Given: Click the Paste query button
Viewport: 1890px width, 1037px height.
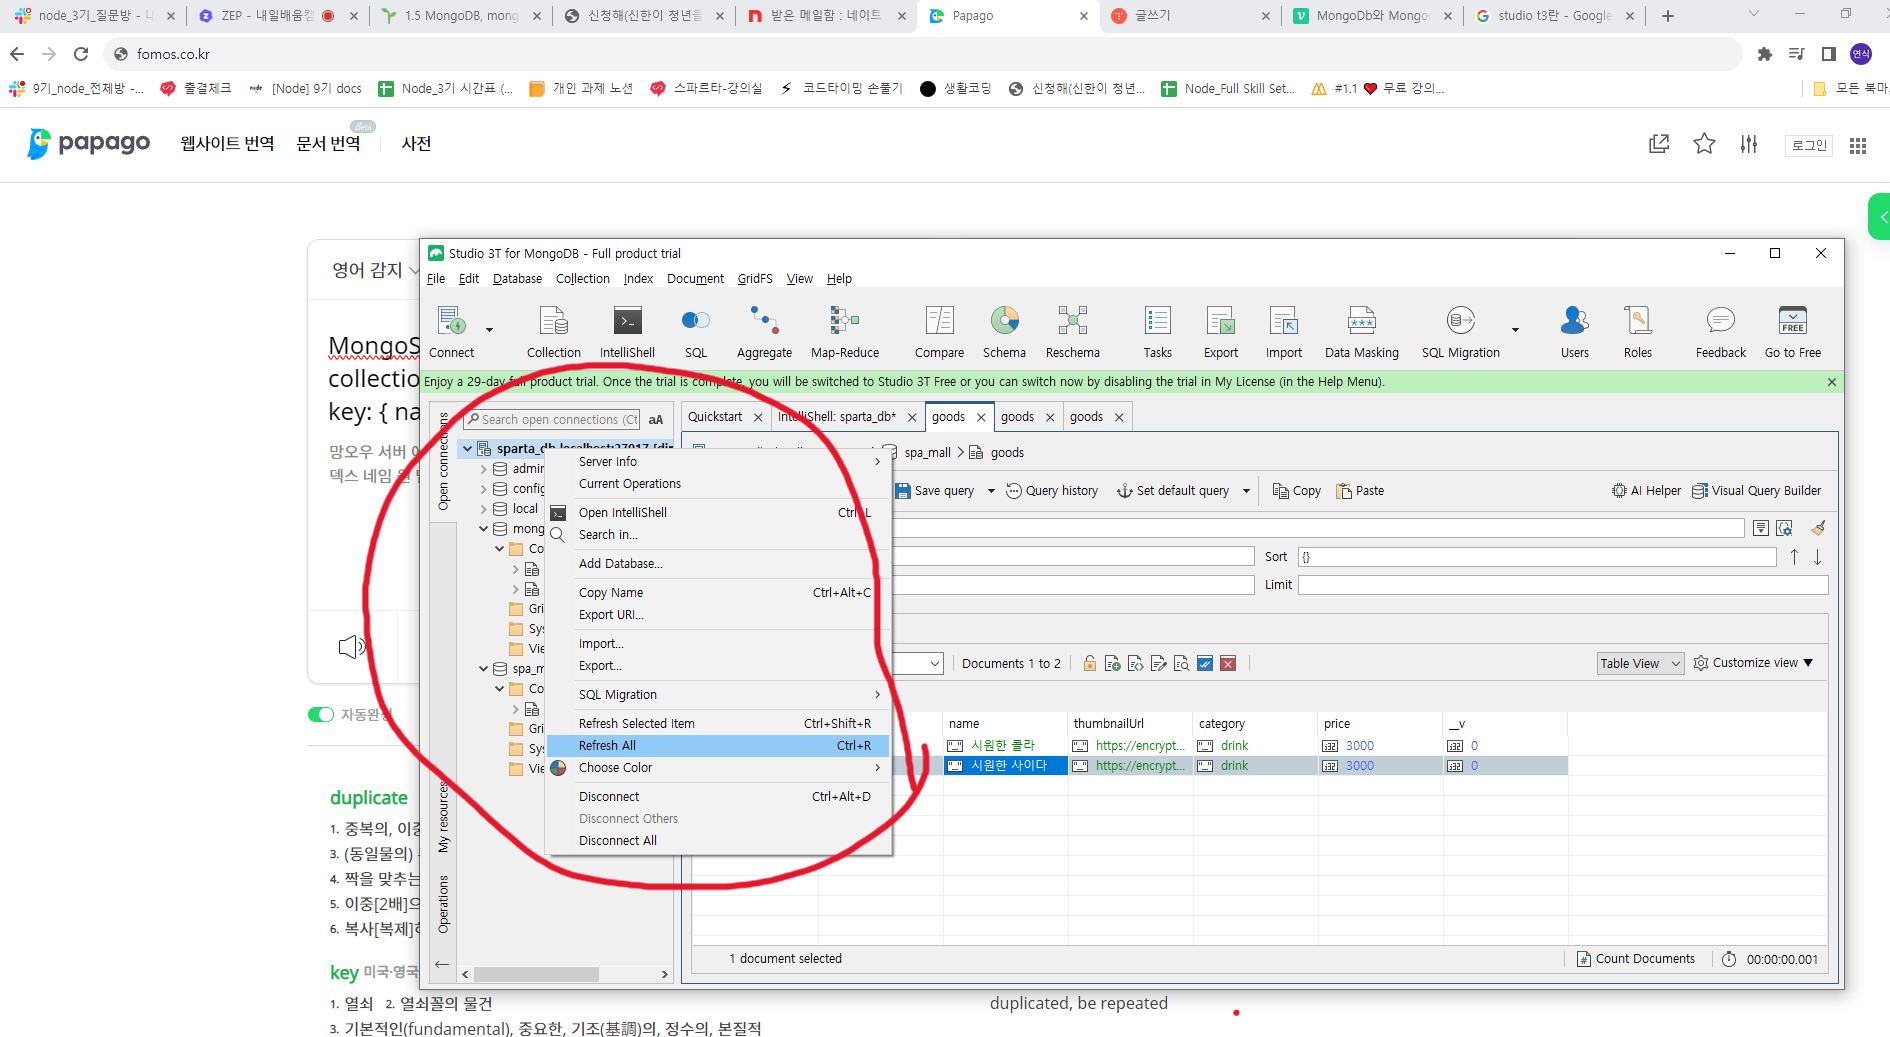Looking at the screenshot, I should (x=1360, y=491).
